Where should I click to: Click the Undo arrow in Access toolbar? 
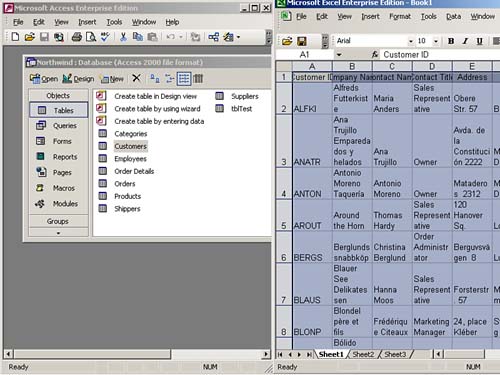[171, 37]
